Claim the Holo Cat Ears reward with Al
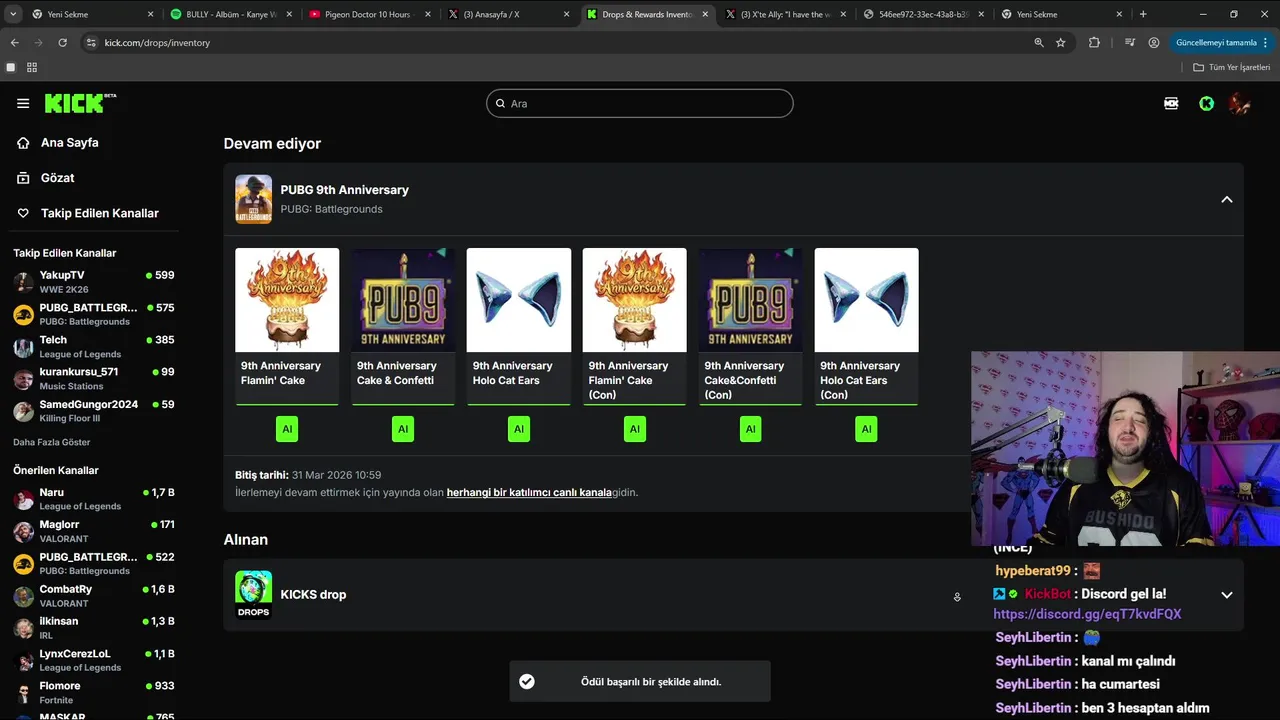Screen dimensions: 1280x720 click(519, 429)
